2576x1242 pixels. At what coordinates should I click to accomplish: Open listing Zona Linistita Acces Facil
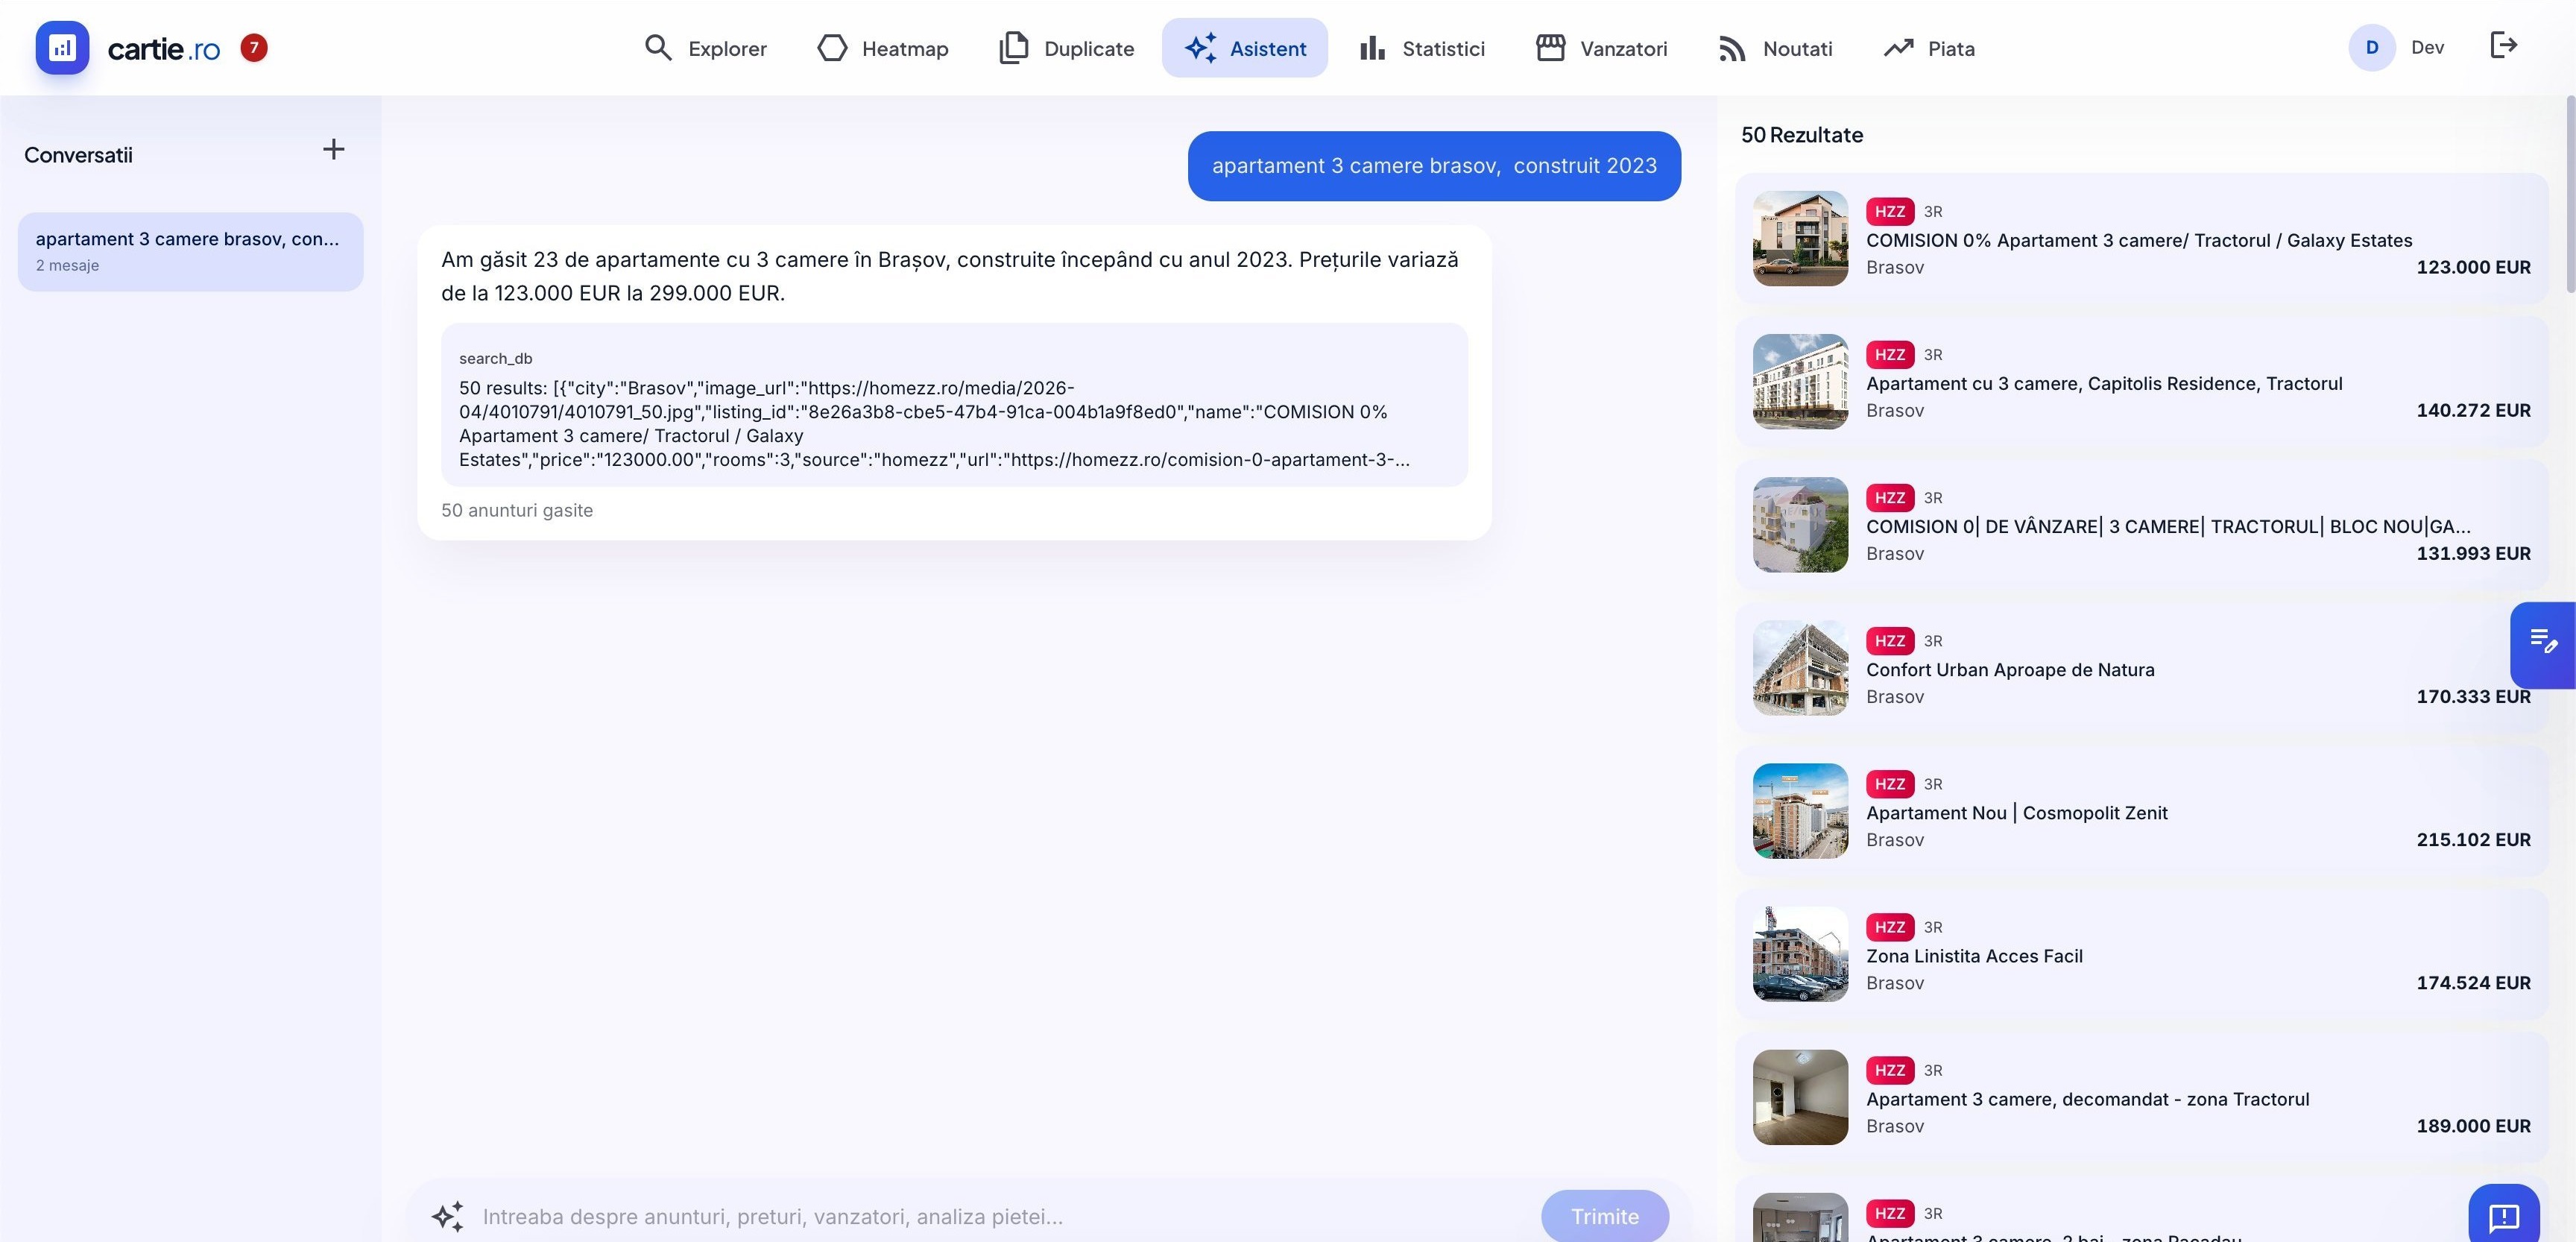tap(2141, 954)
